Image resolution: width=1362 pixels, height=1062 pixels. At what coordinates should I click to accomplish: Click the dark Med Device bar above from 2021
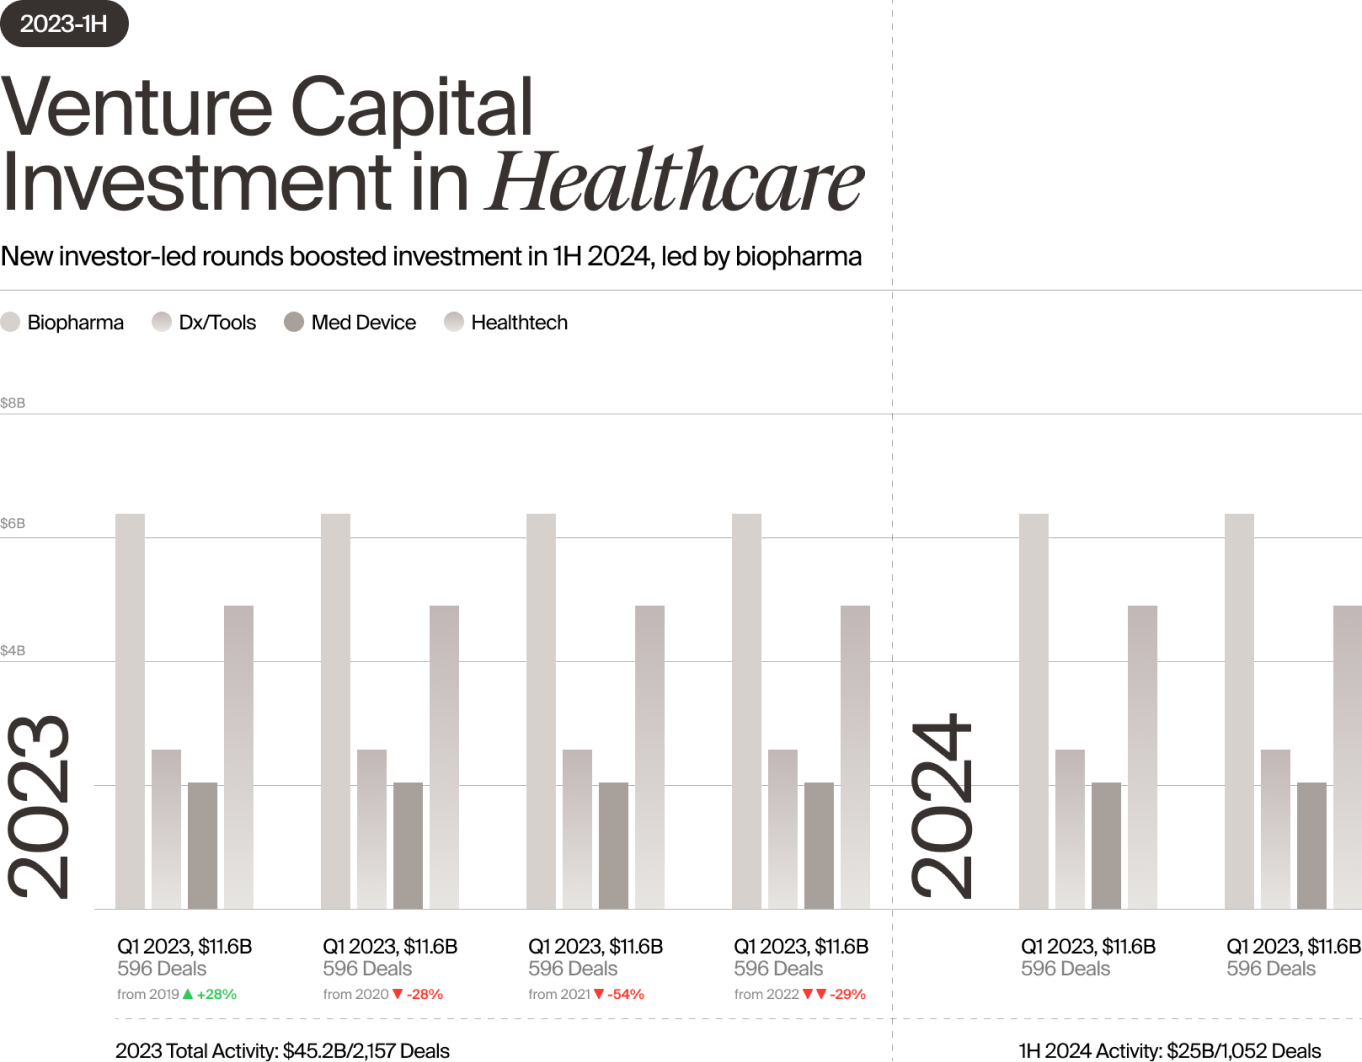613,845
